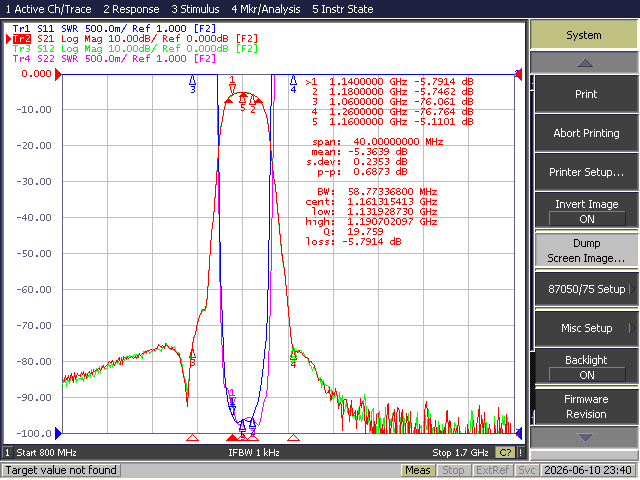The image size is (640, 480).
Task: Click blue marker 4 at top of graph
Action: (293, 83)
